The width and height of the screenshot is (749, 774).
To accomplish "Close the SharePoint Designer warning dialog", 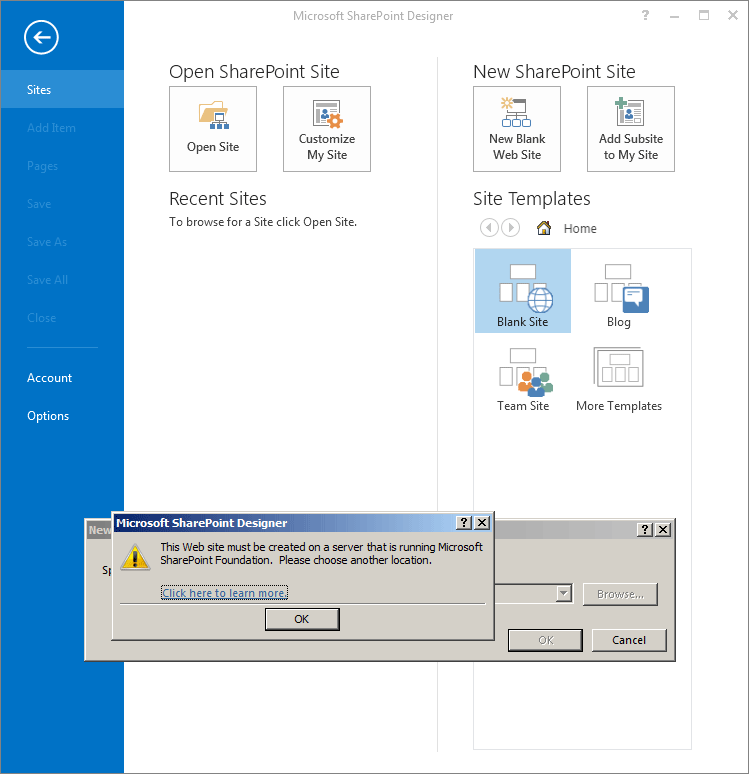I will pyautogui.click(x=482, y=523).
